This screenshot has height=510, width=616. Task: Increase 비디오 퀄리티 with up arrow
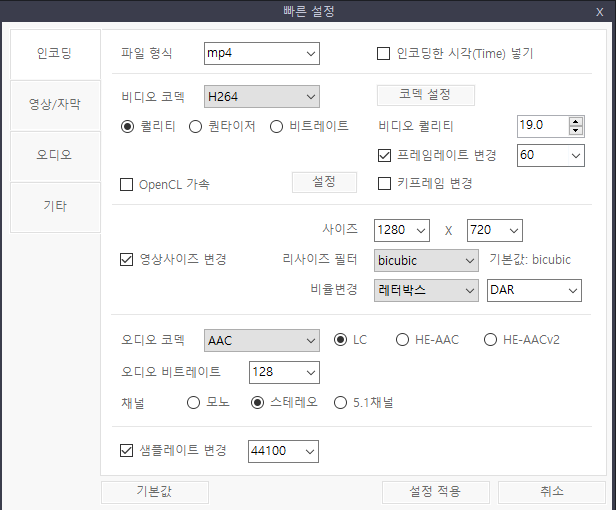tap(576, 121)
